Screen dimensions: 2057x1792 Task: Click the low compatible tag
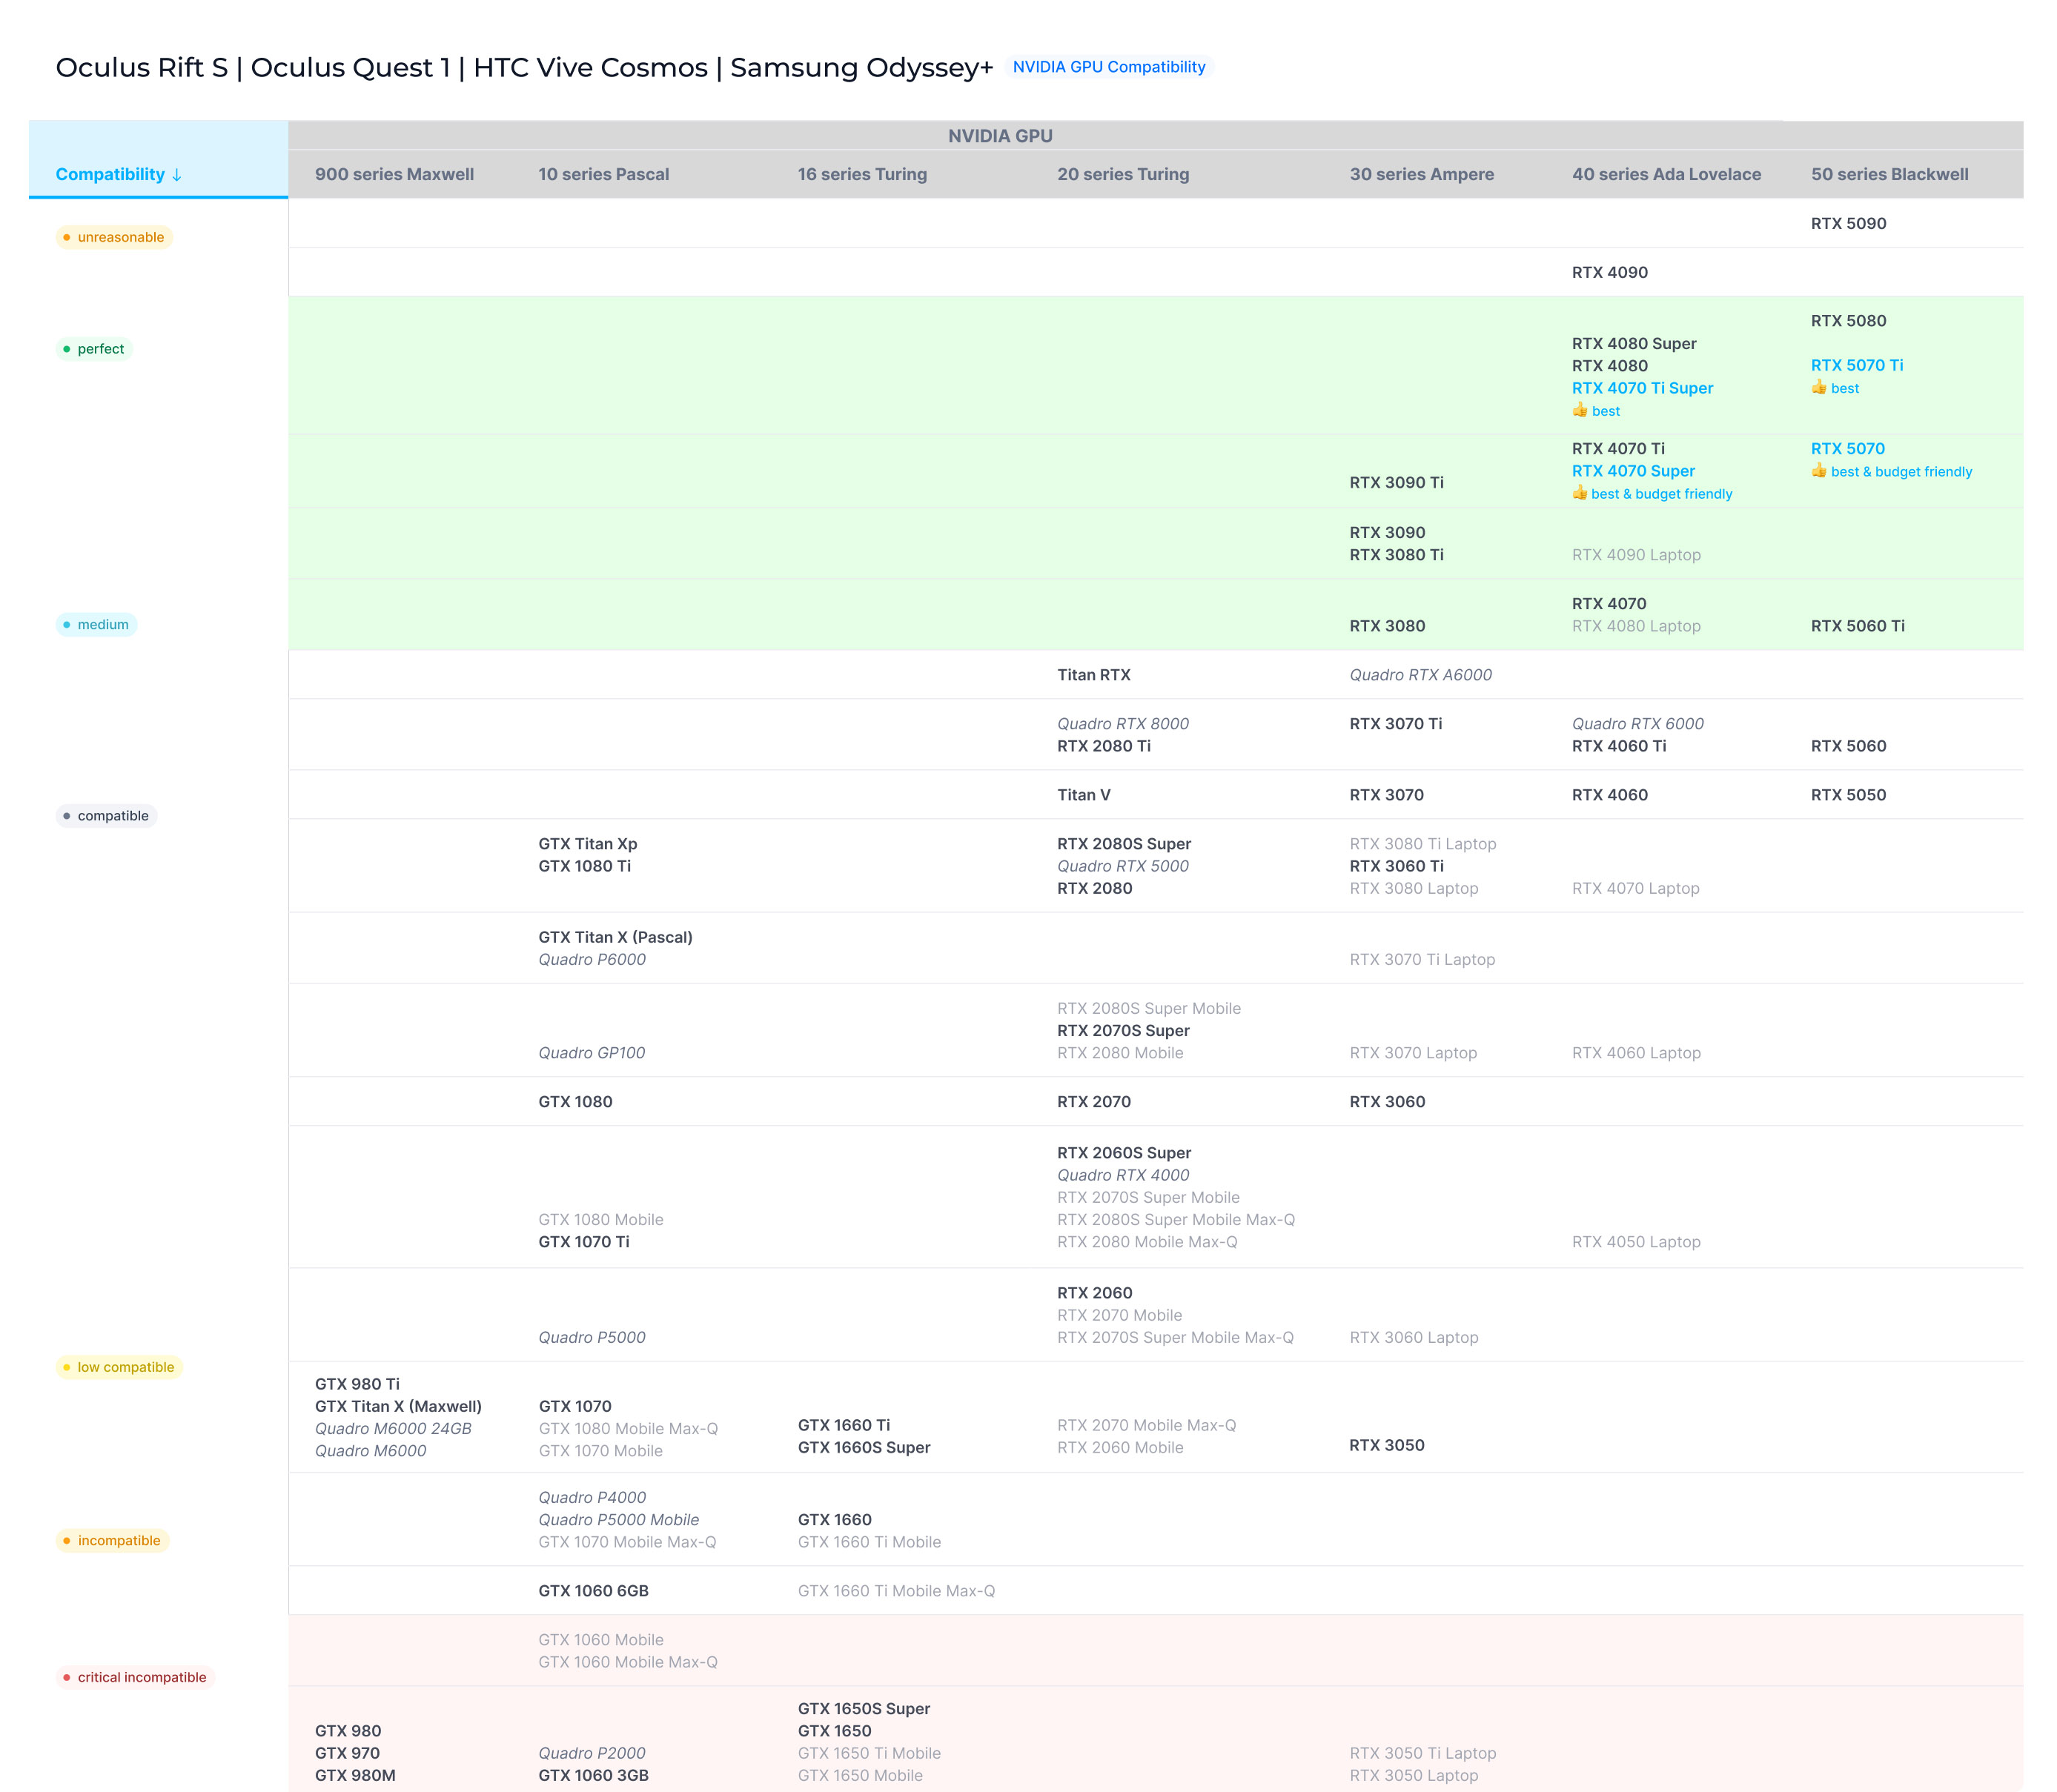point(119,1367)
